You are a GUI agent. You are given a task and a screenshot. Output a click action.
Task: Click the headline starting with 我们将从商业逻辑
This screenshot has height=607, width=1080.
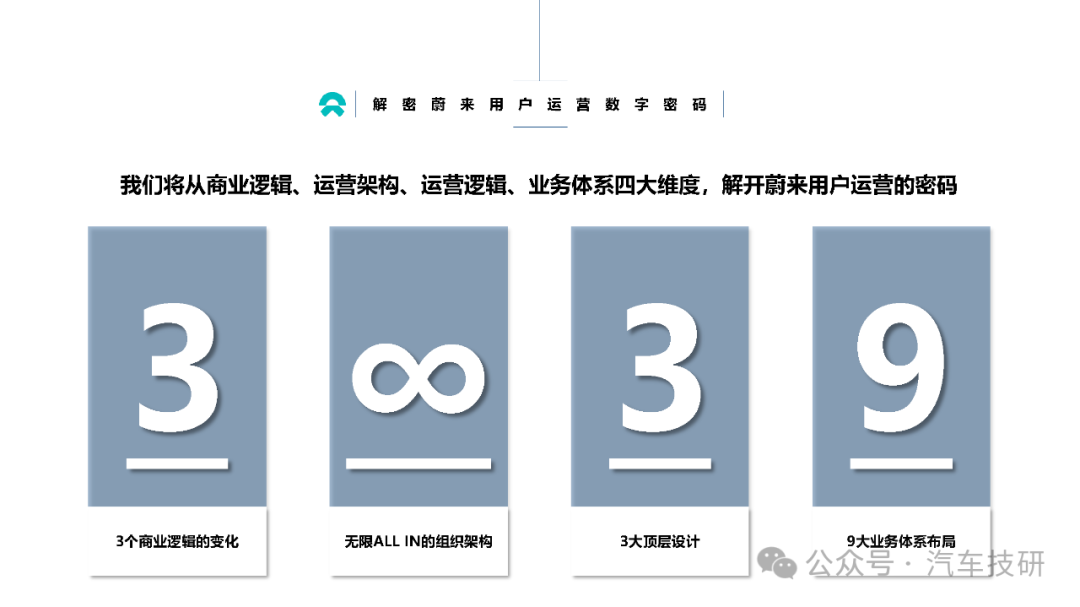(x=539, y=185)
